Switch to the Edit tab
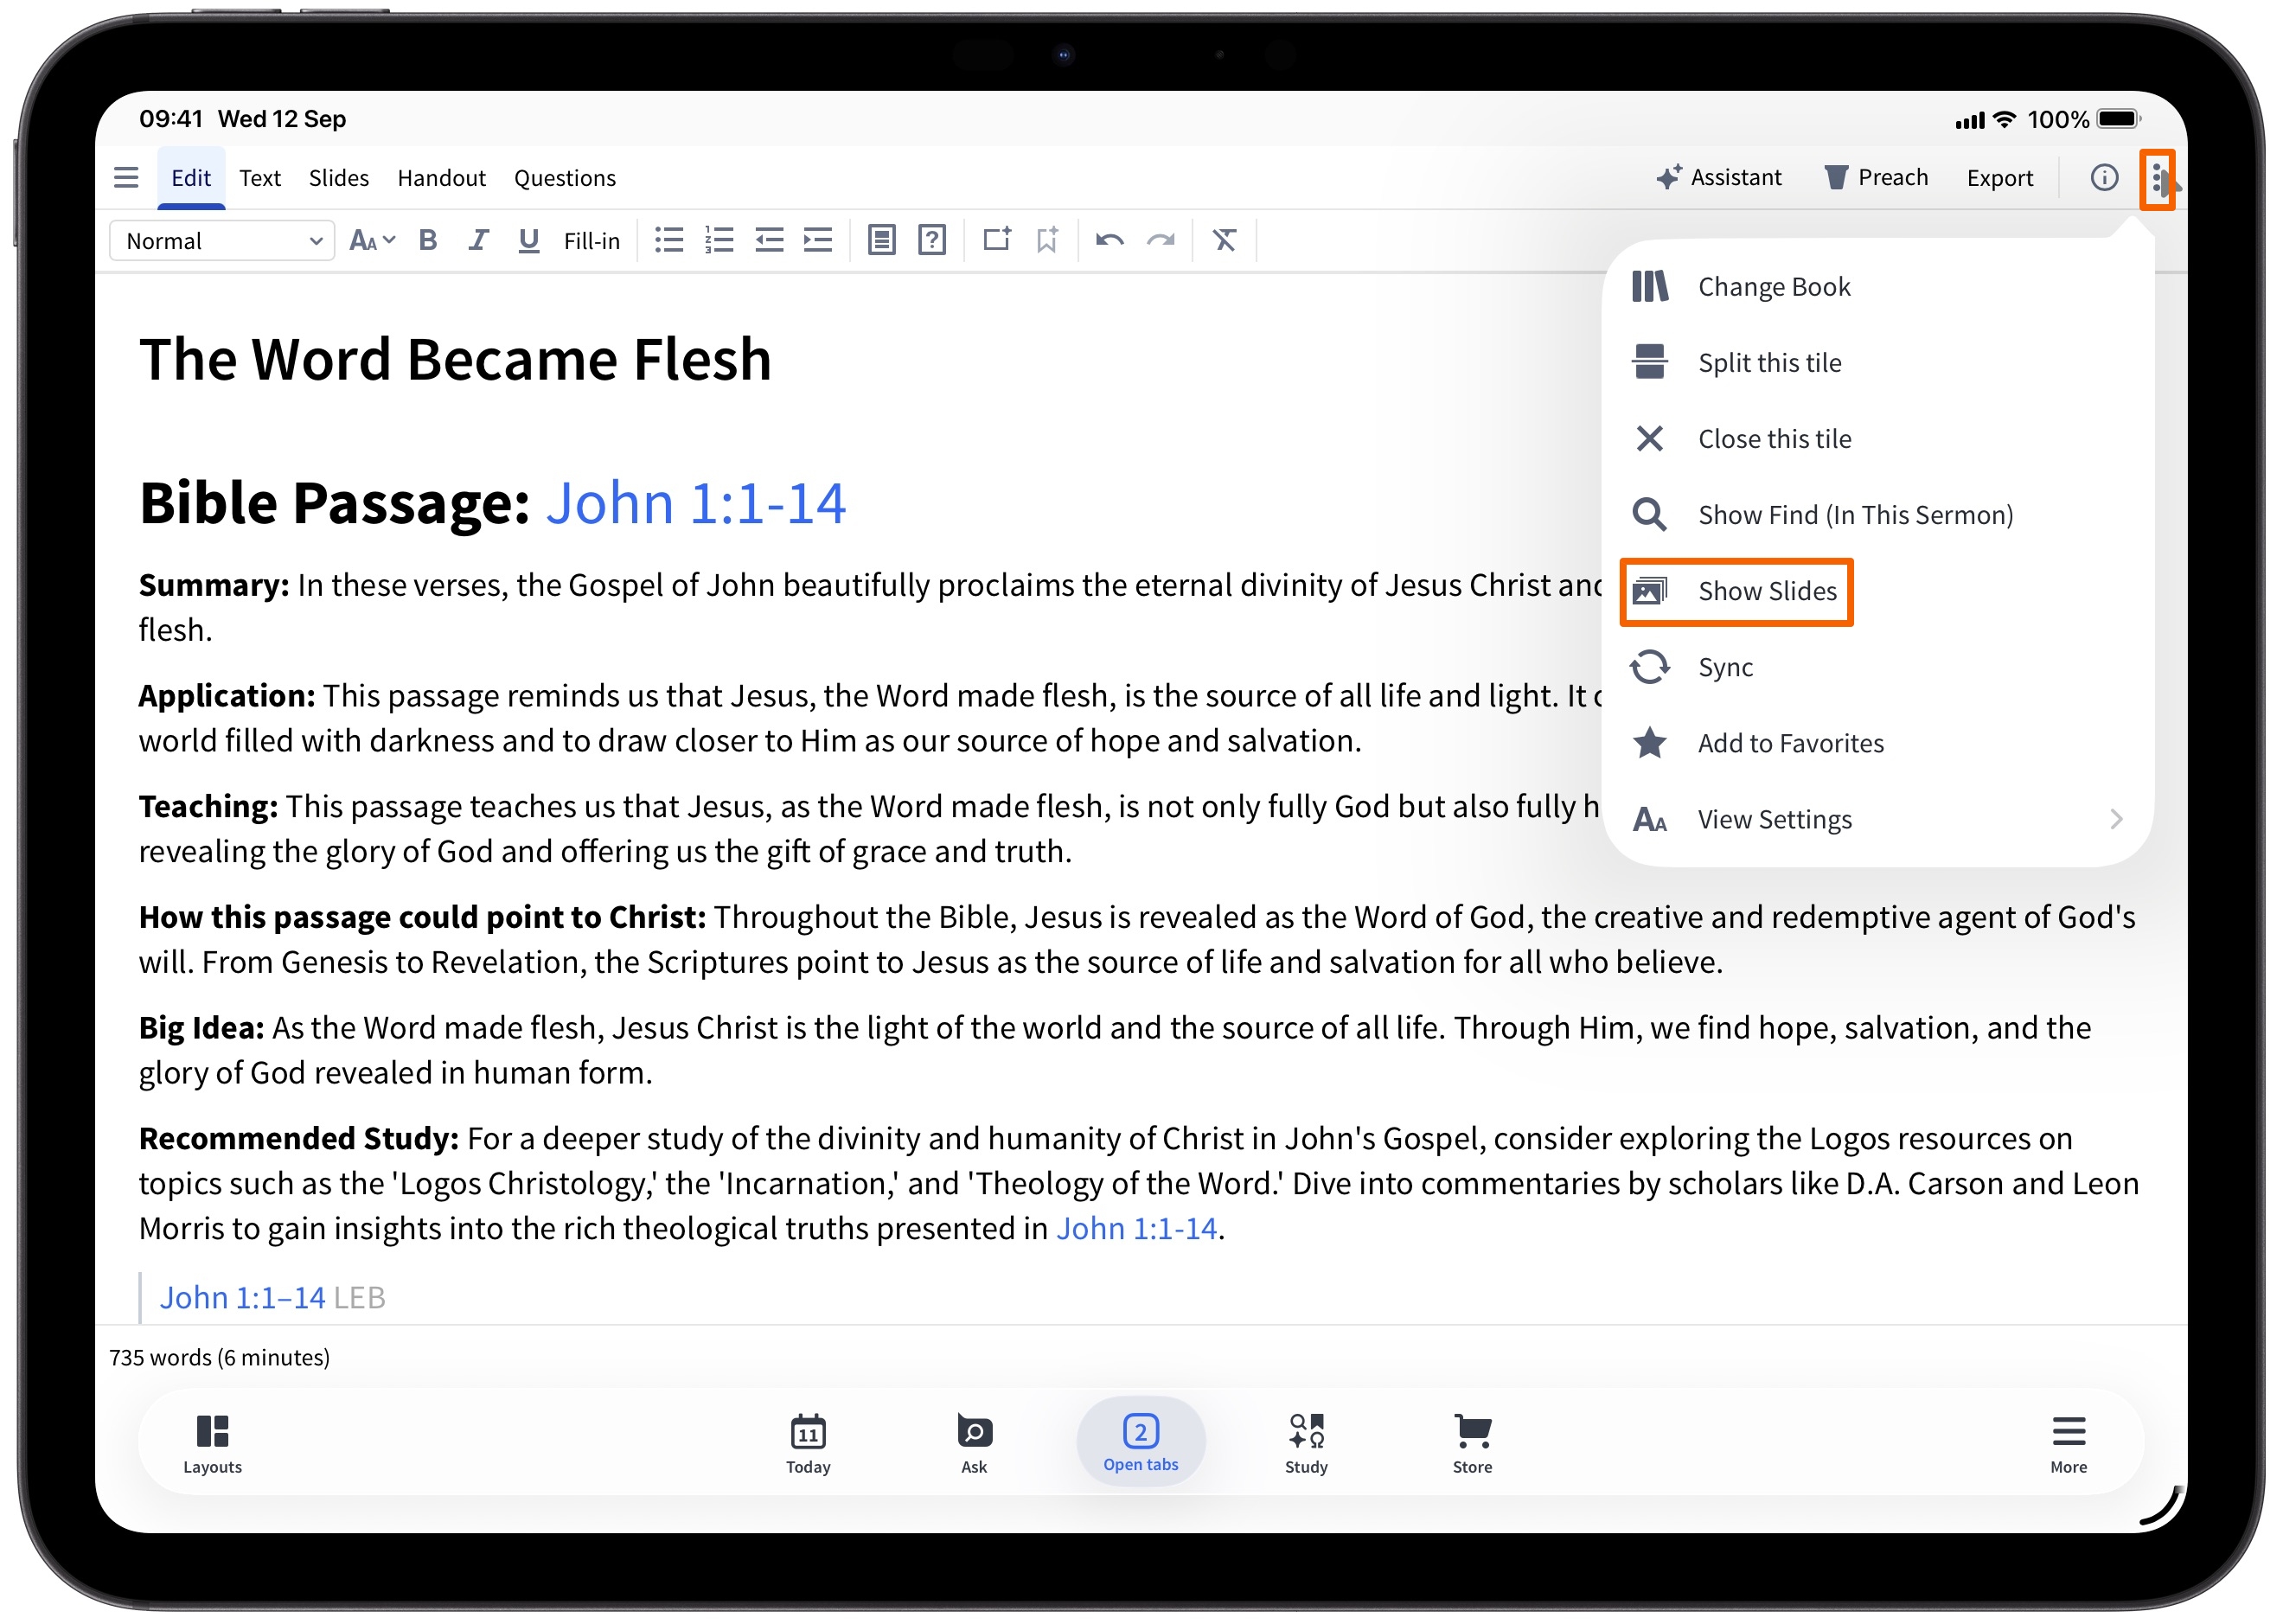Image resolution: width=2283 pixels, height=1624 pixels. (x=191, y=178)
